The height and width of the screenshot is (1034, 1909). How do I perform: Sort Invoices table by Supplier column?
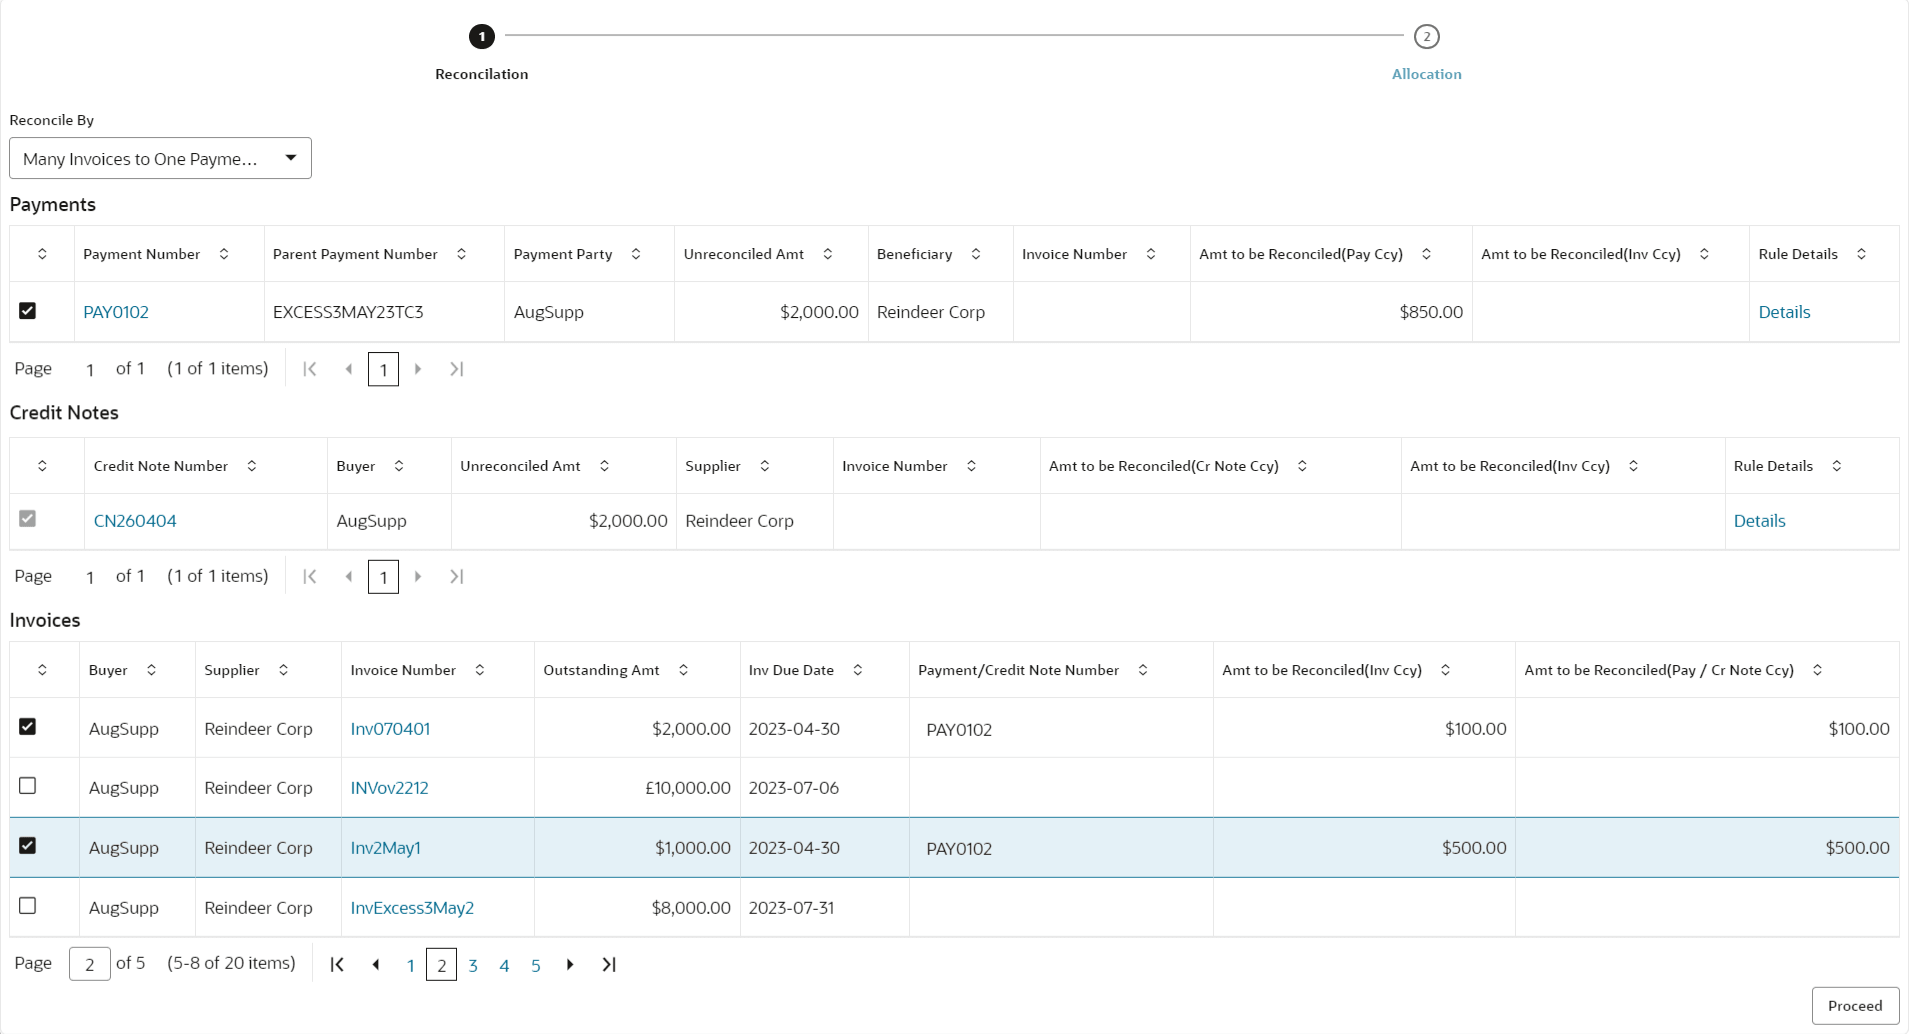(284, 670)
